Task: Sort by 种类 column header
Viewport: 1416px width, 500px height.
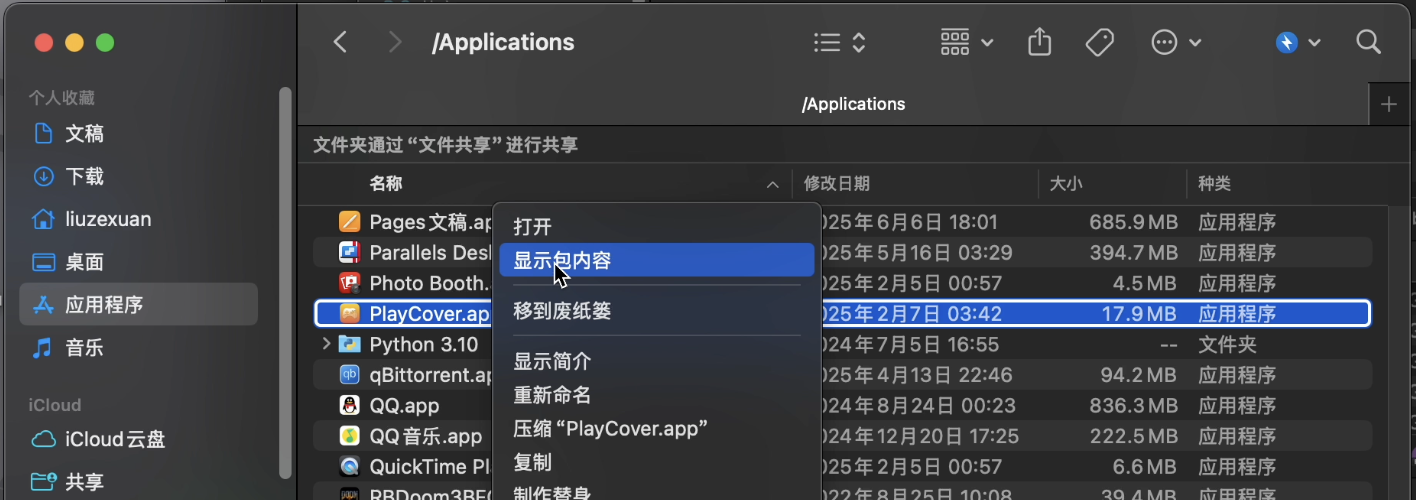Action: [1215, 184]
